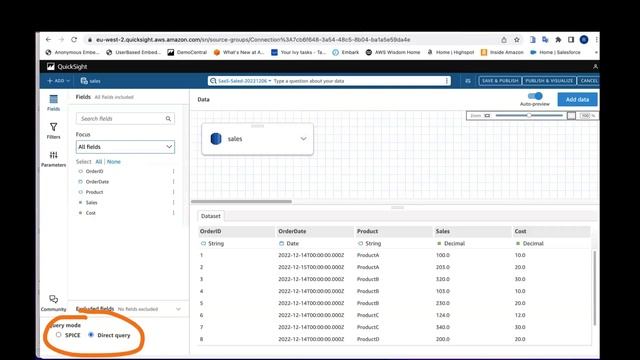Open the browser extensions puzzle icon
The image size is (640, 360).
(x=558, y=40)
